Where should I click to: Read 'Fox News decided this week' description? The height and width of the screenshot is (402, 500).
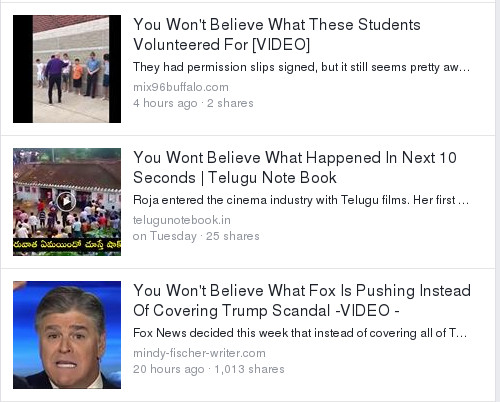pos(300,333)
